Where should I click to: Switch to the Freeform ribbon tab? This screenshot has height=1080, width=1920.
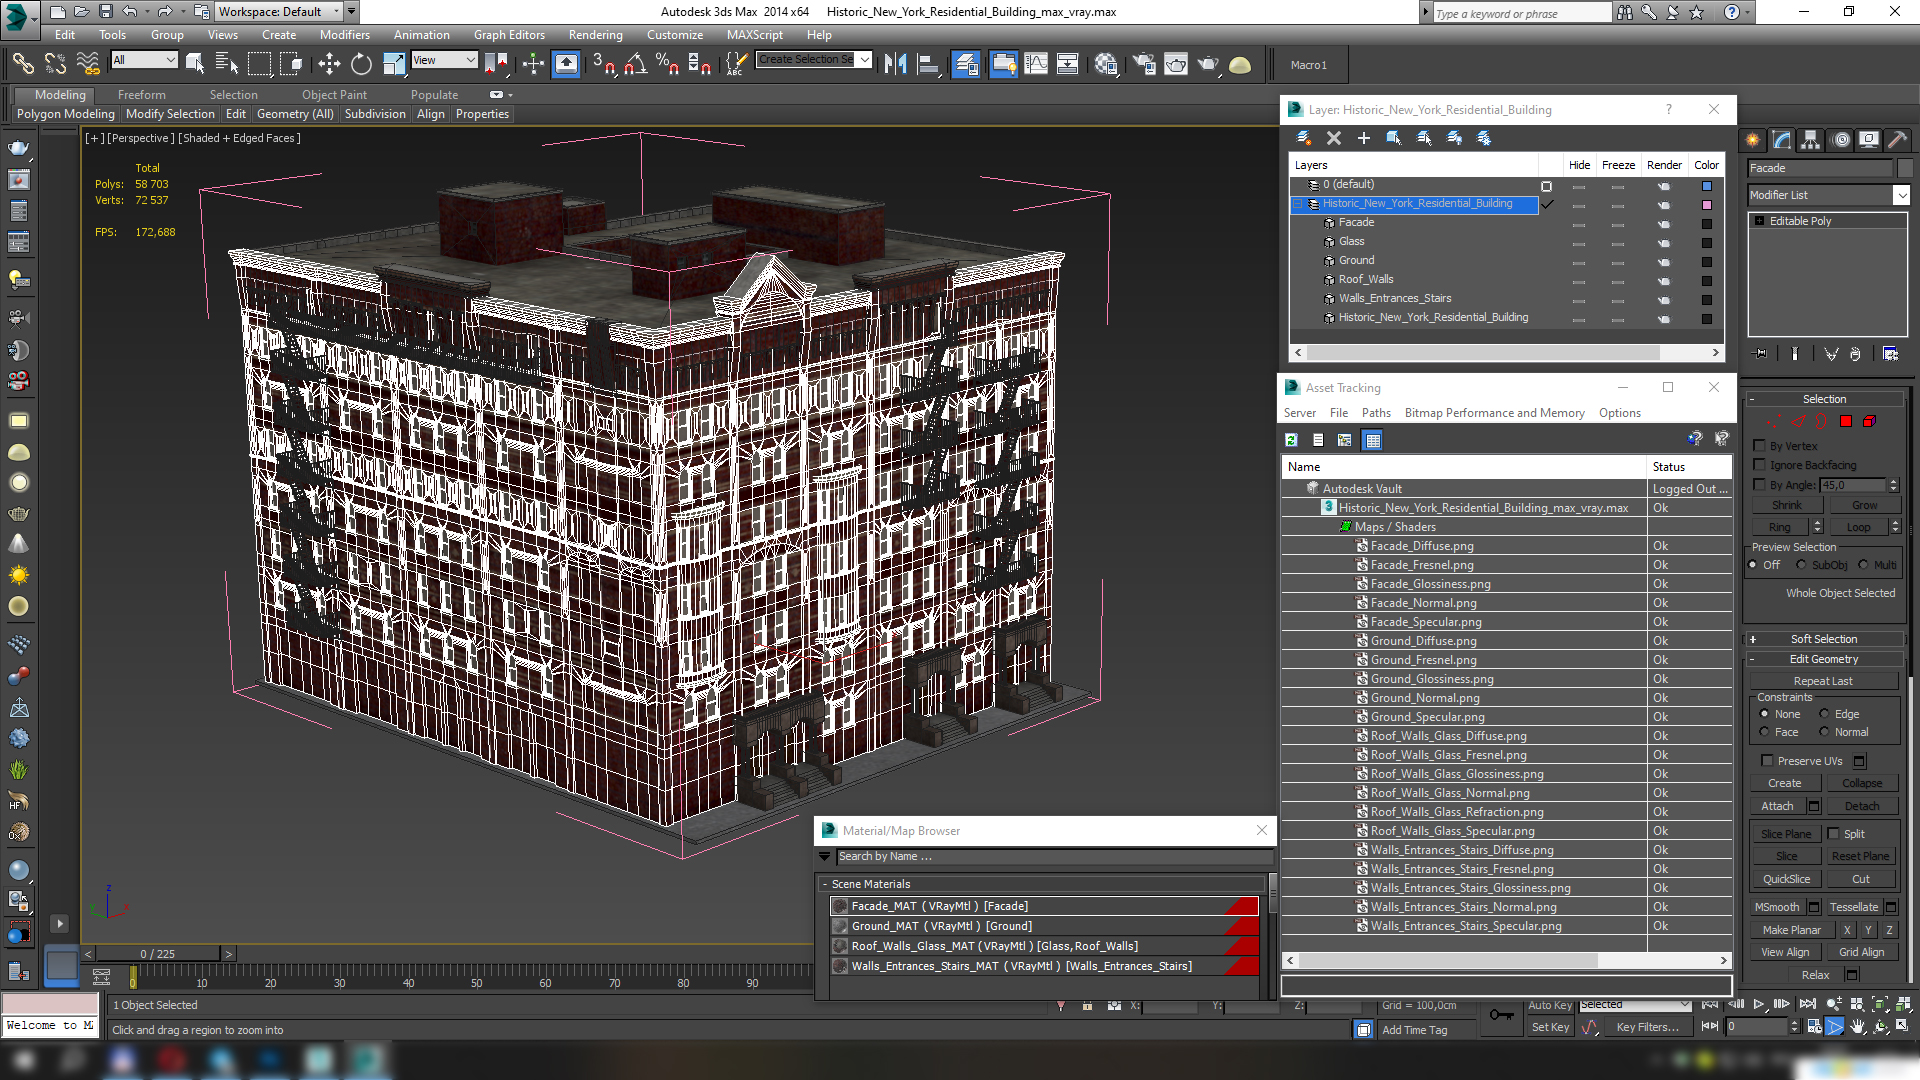point(141,95)
